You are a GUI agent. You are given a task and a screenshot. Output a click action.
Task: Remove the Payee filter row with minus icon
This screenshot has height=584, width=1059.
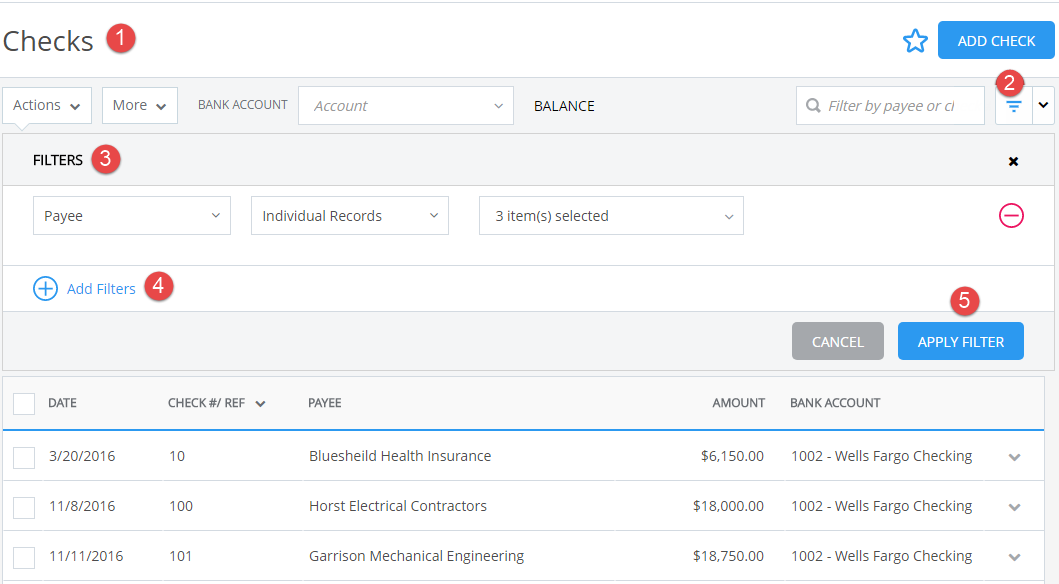[1011, 215]
